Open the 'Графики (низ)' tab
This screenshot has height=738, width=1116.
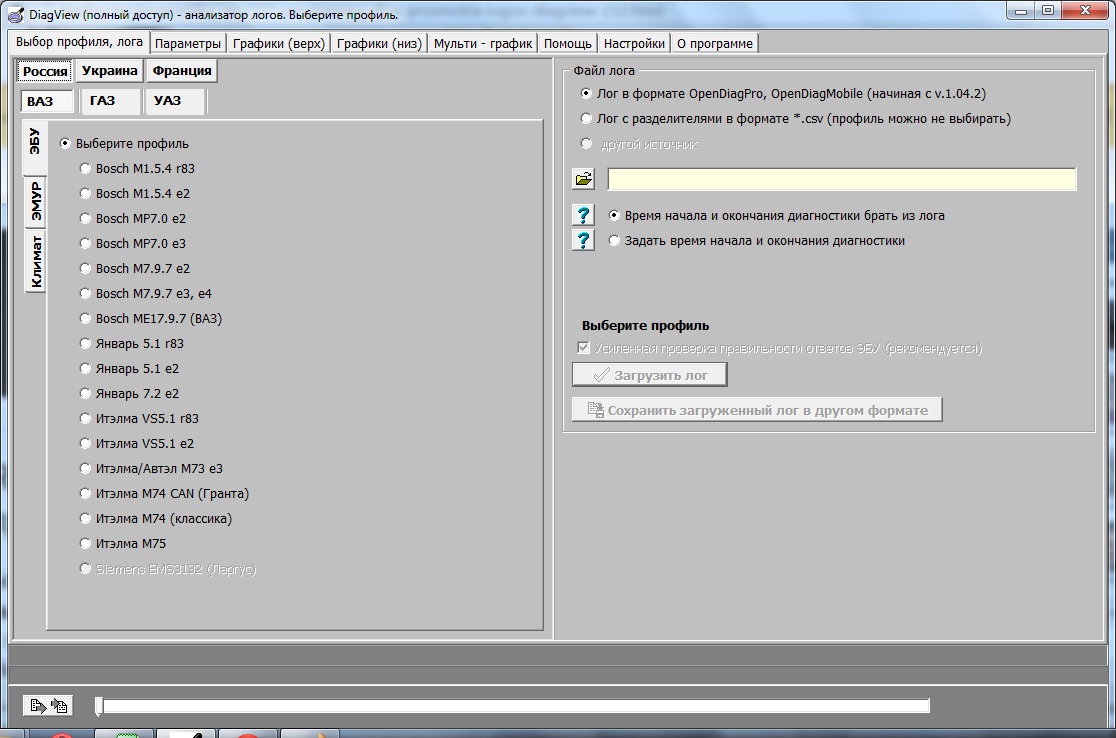point(379,43)
